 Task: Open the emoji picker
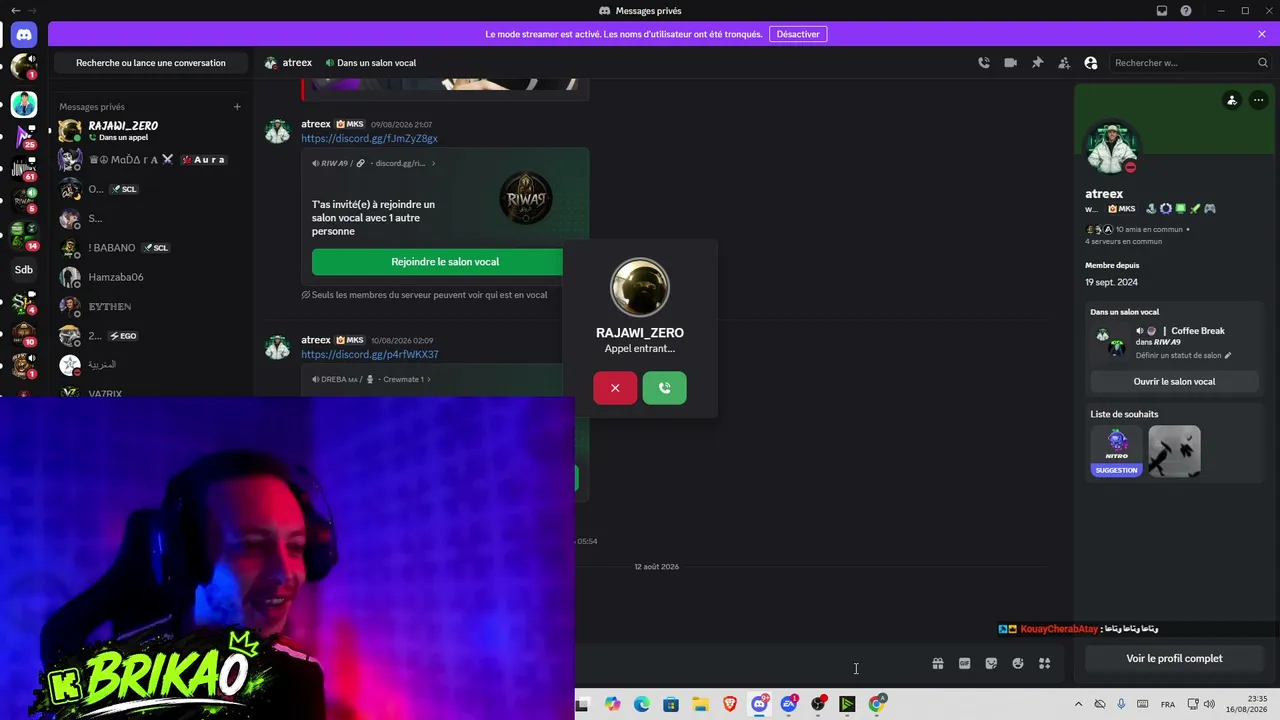coord(1018,663)
